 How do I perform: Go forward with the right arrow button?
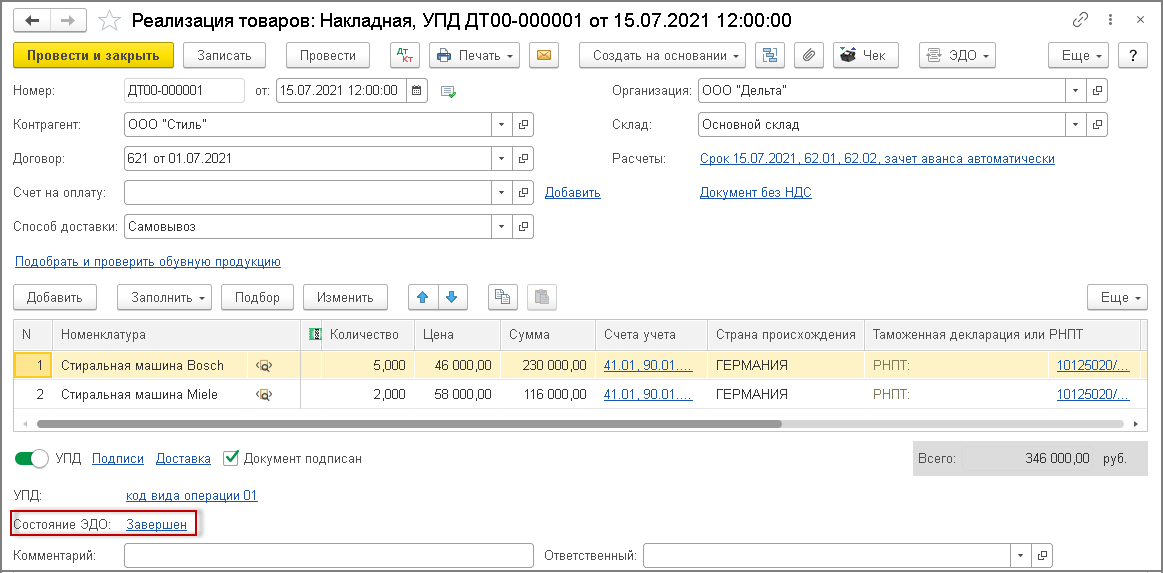[68, 21]
